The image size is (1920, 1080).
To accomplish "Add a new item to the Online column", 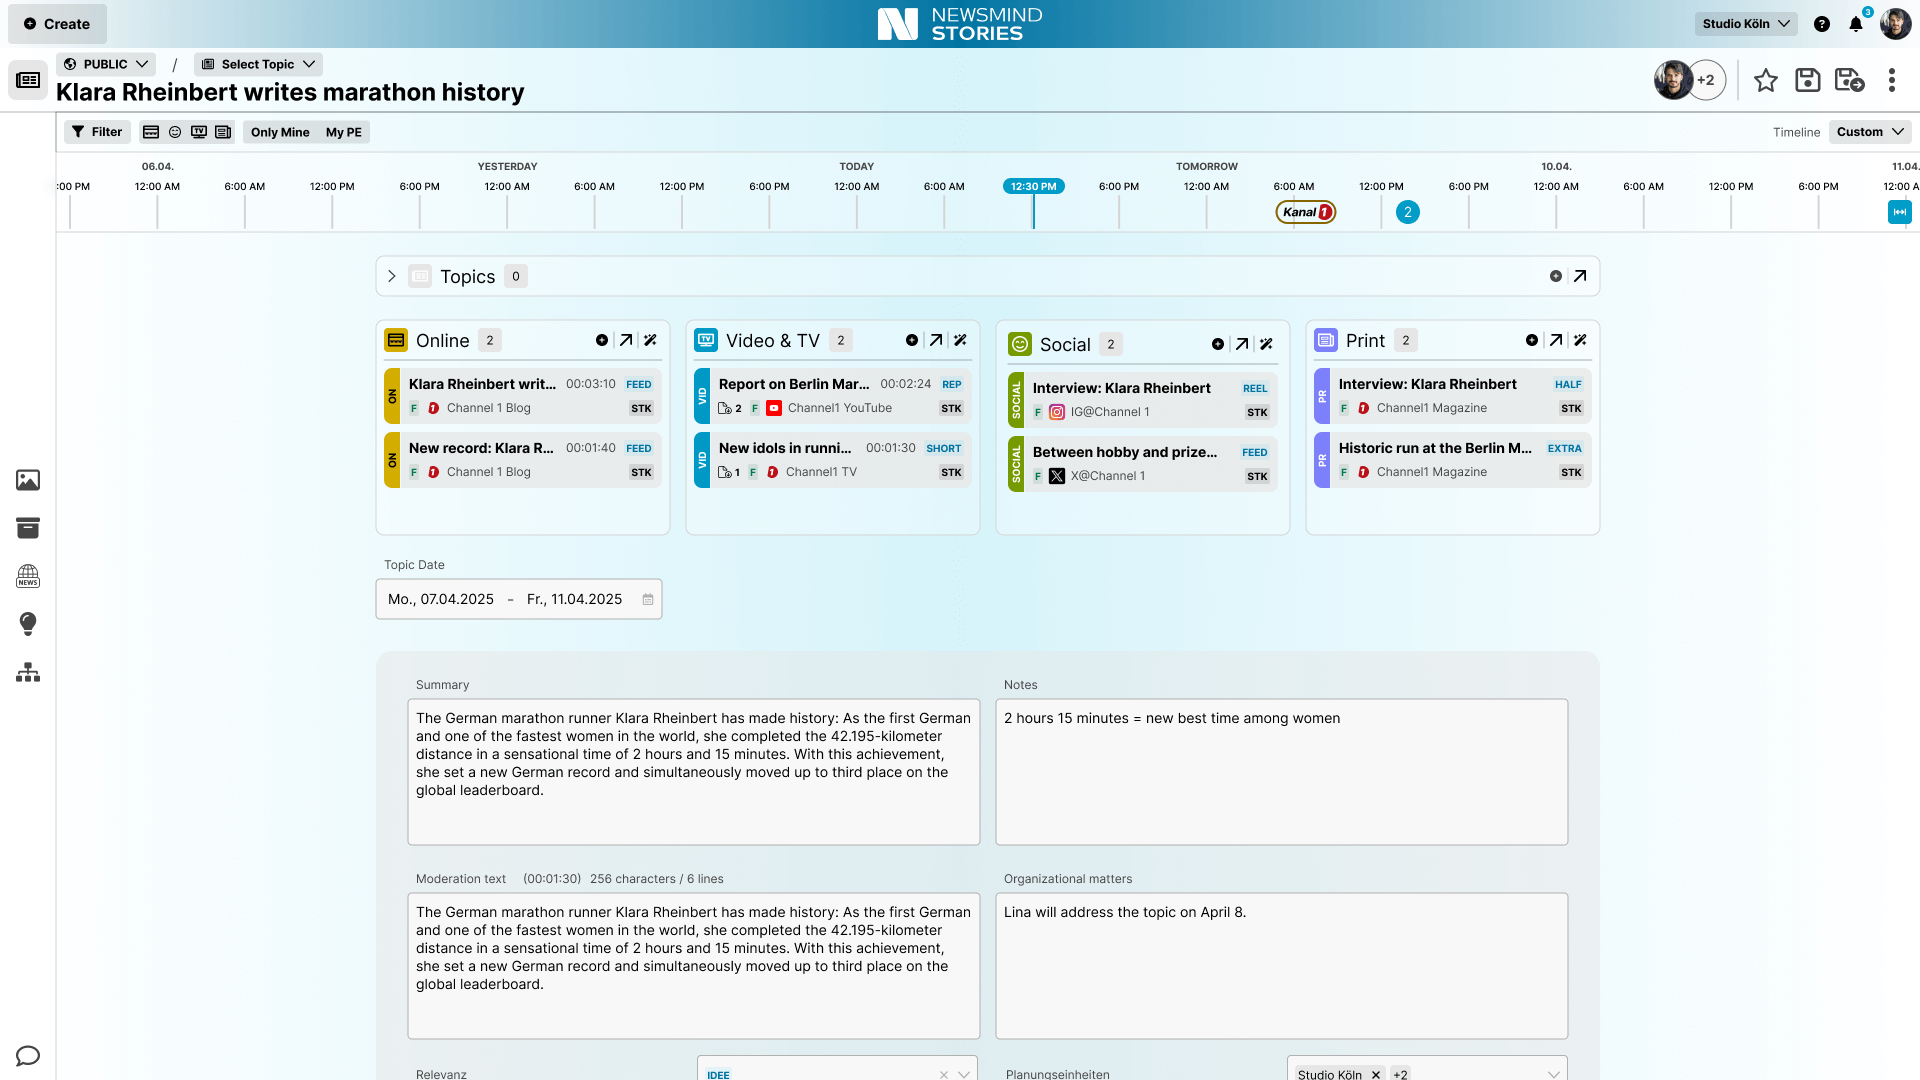I will tap(602, 340).
